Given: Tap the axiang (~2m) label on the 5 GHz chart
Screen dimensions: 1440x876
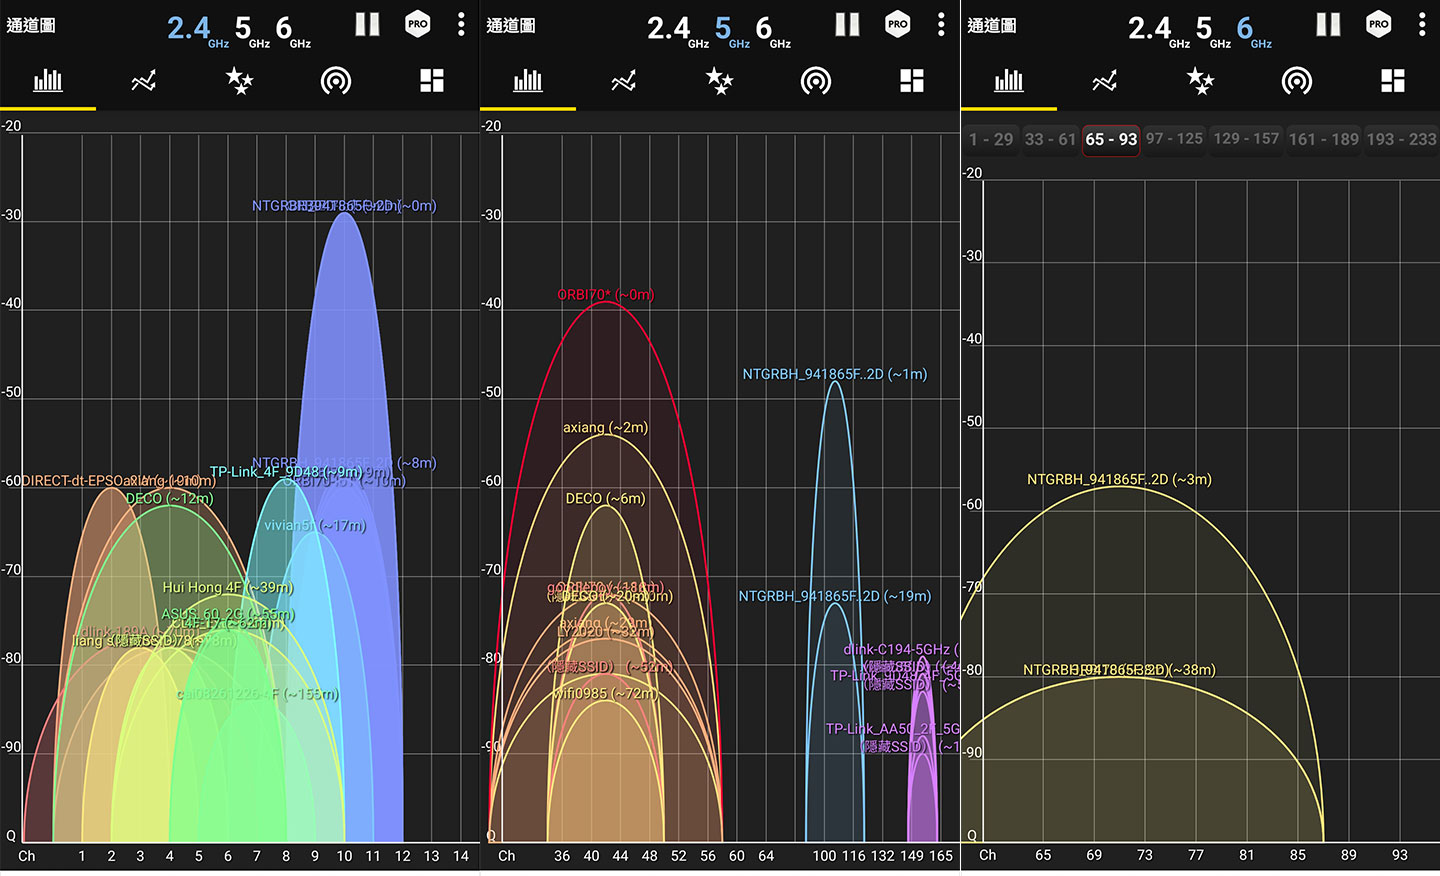Looking at the screenshot, I should (x=605, y=427).
